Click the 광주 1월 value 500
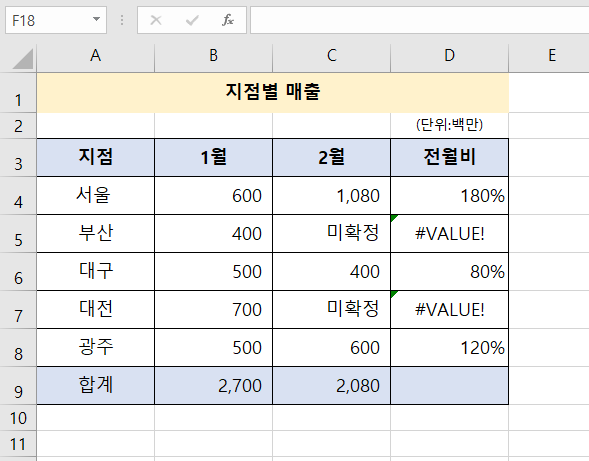The height and width of the screenshot is (461, 589). [x=213, y=348]
